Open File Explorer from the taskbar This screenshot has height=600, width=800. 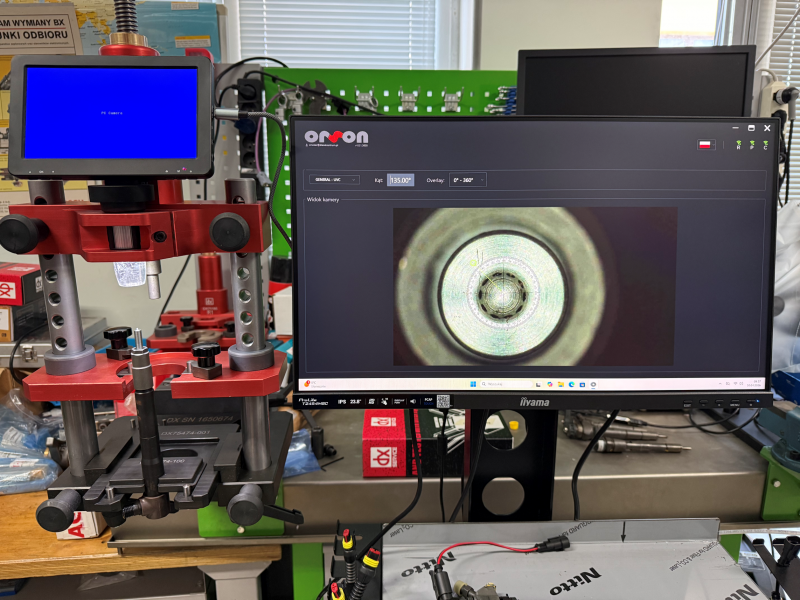pos(563,383)
